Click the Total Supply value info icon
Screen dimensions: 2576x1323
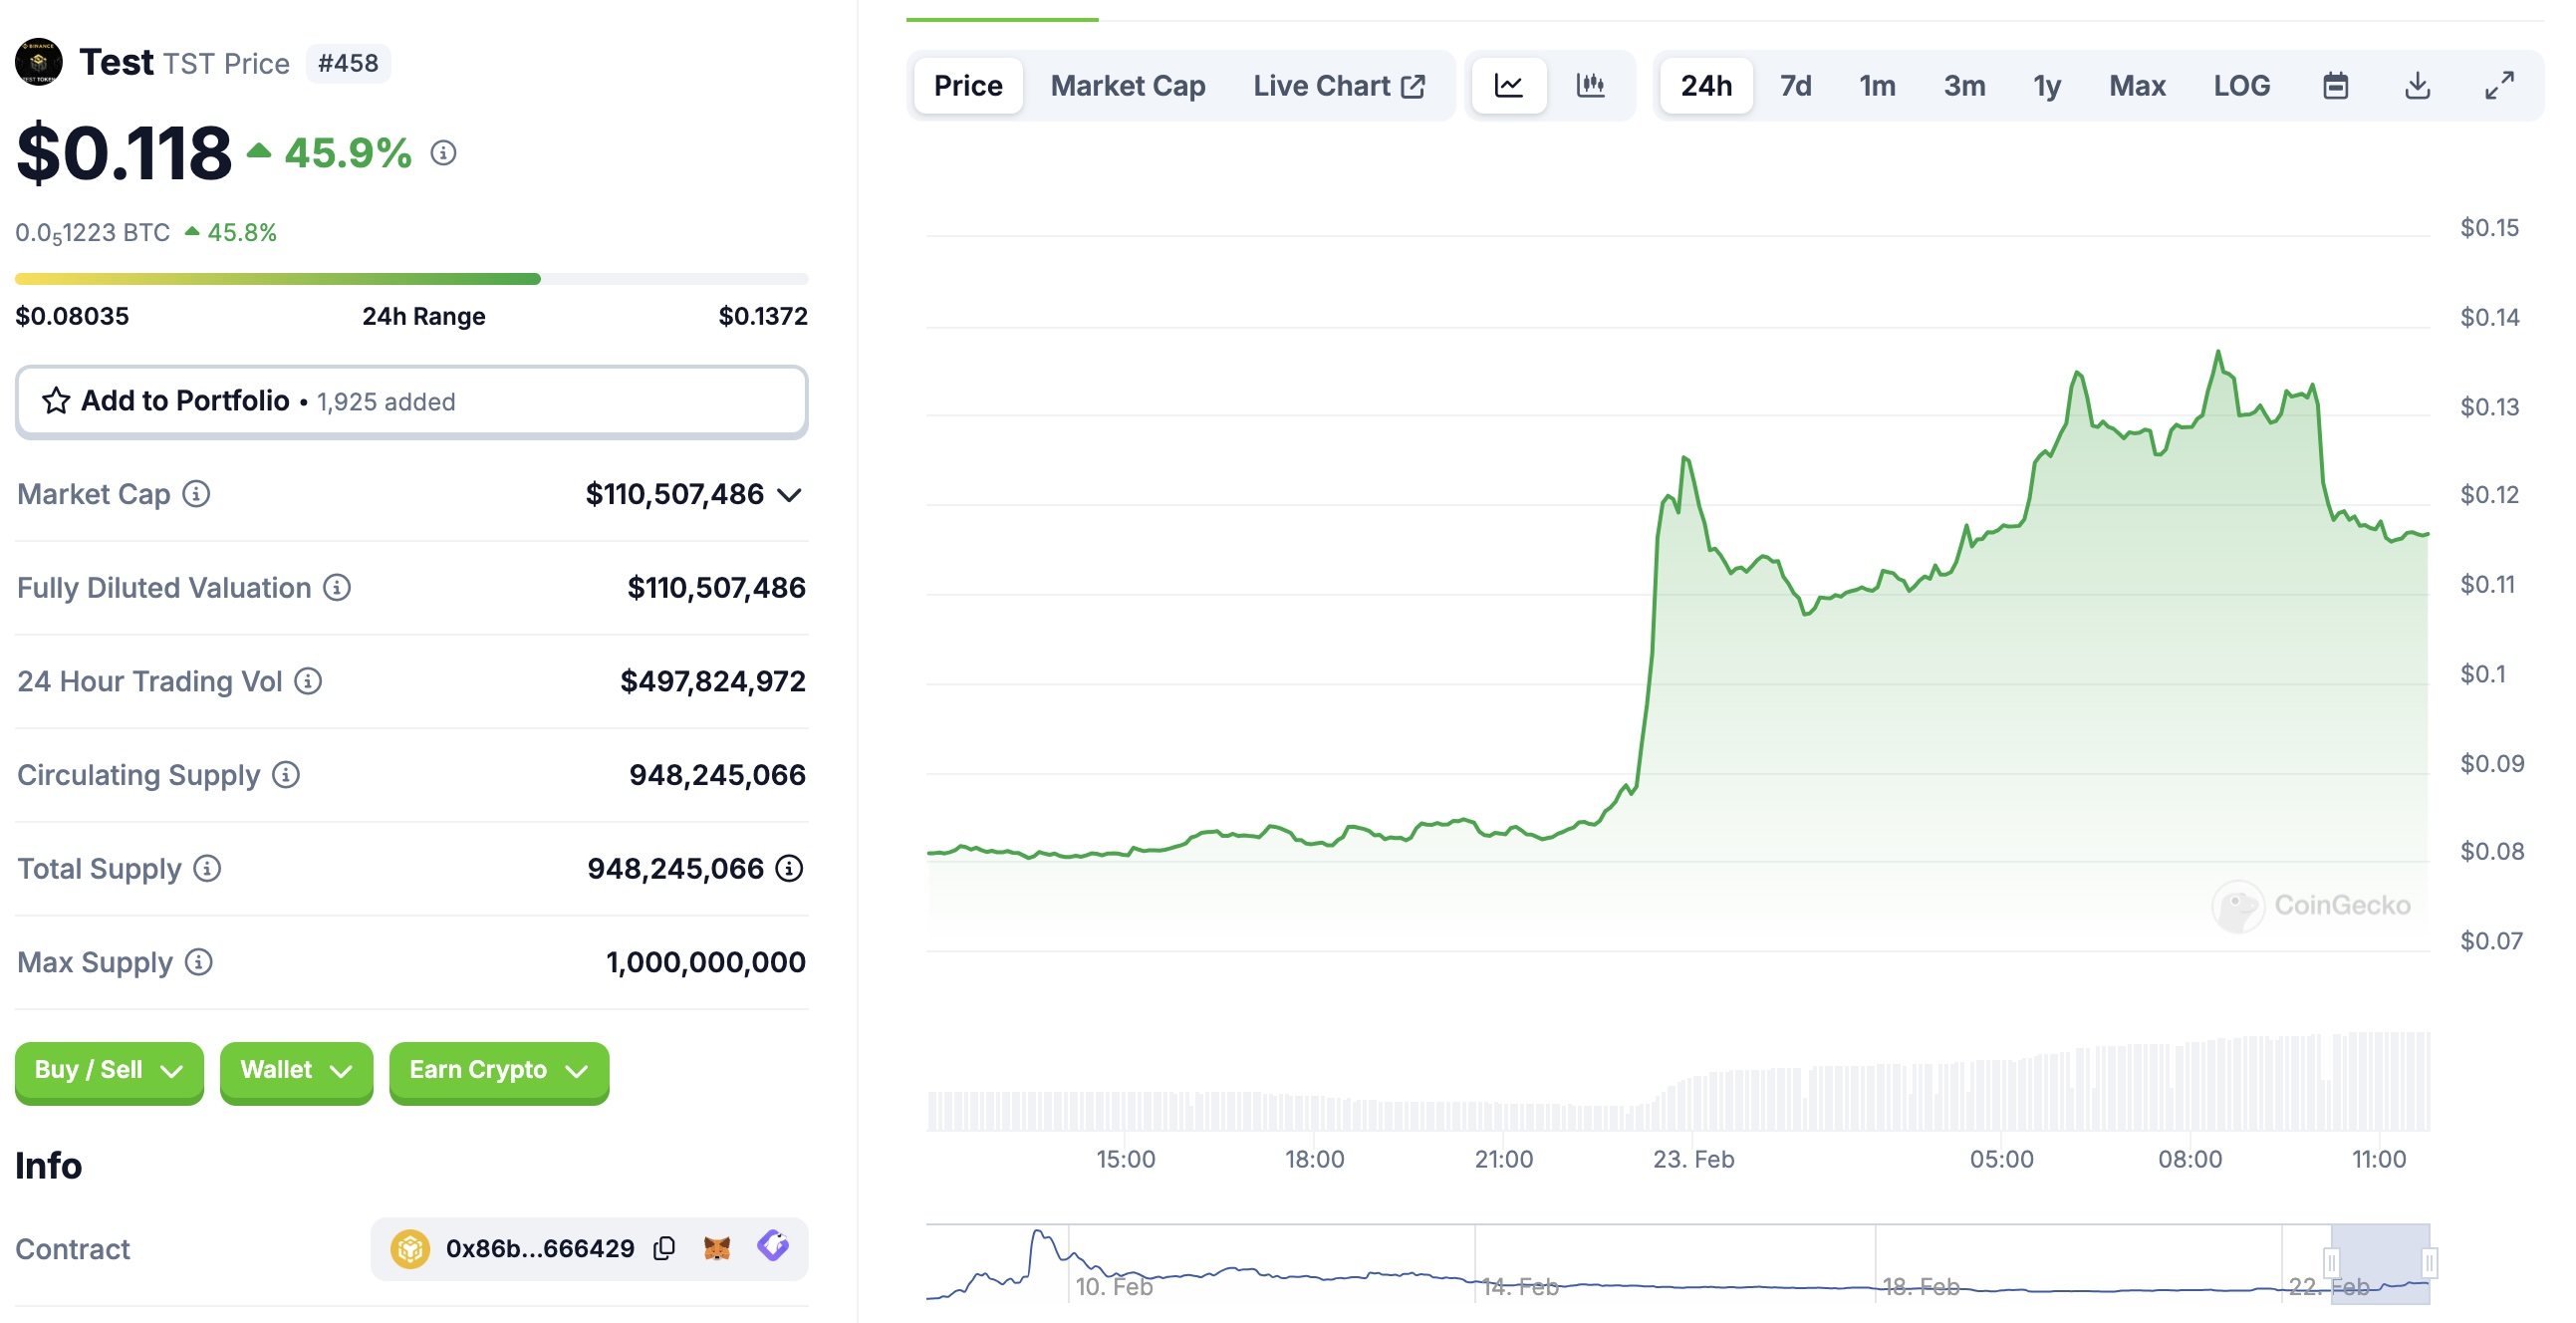[x=789, y=868]
